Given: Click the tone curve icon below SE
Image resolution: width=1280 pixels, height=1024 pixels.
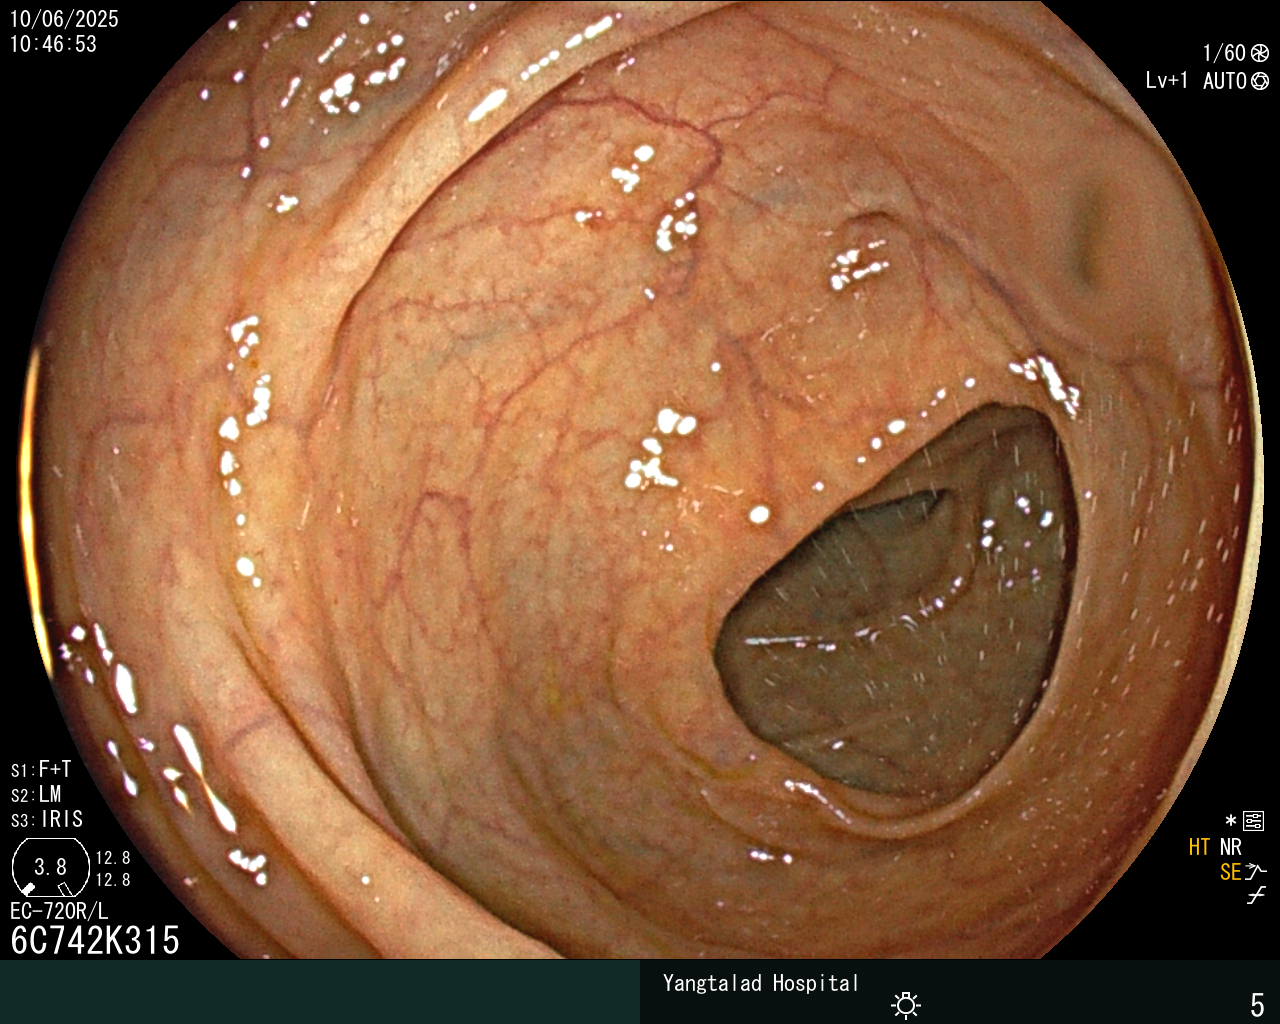Looking at the screenshot, I should click(x=1256, y=896).
